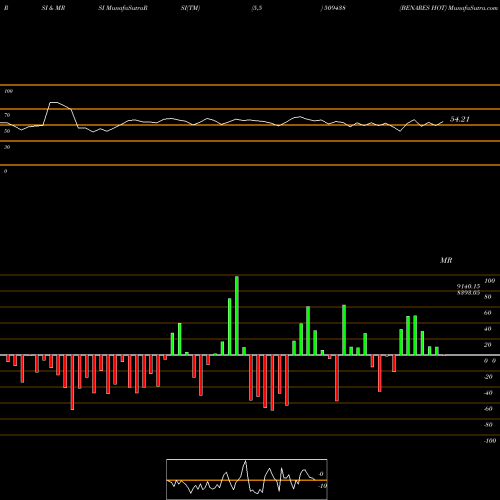Click the MR axis label -40

pyautogui.click(x=488, y=393)
